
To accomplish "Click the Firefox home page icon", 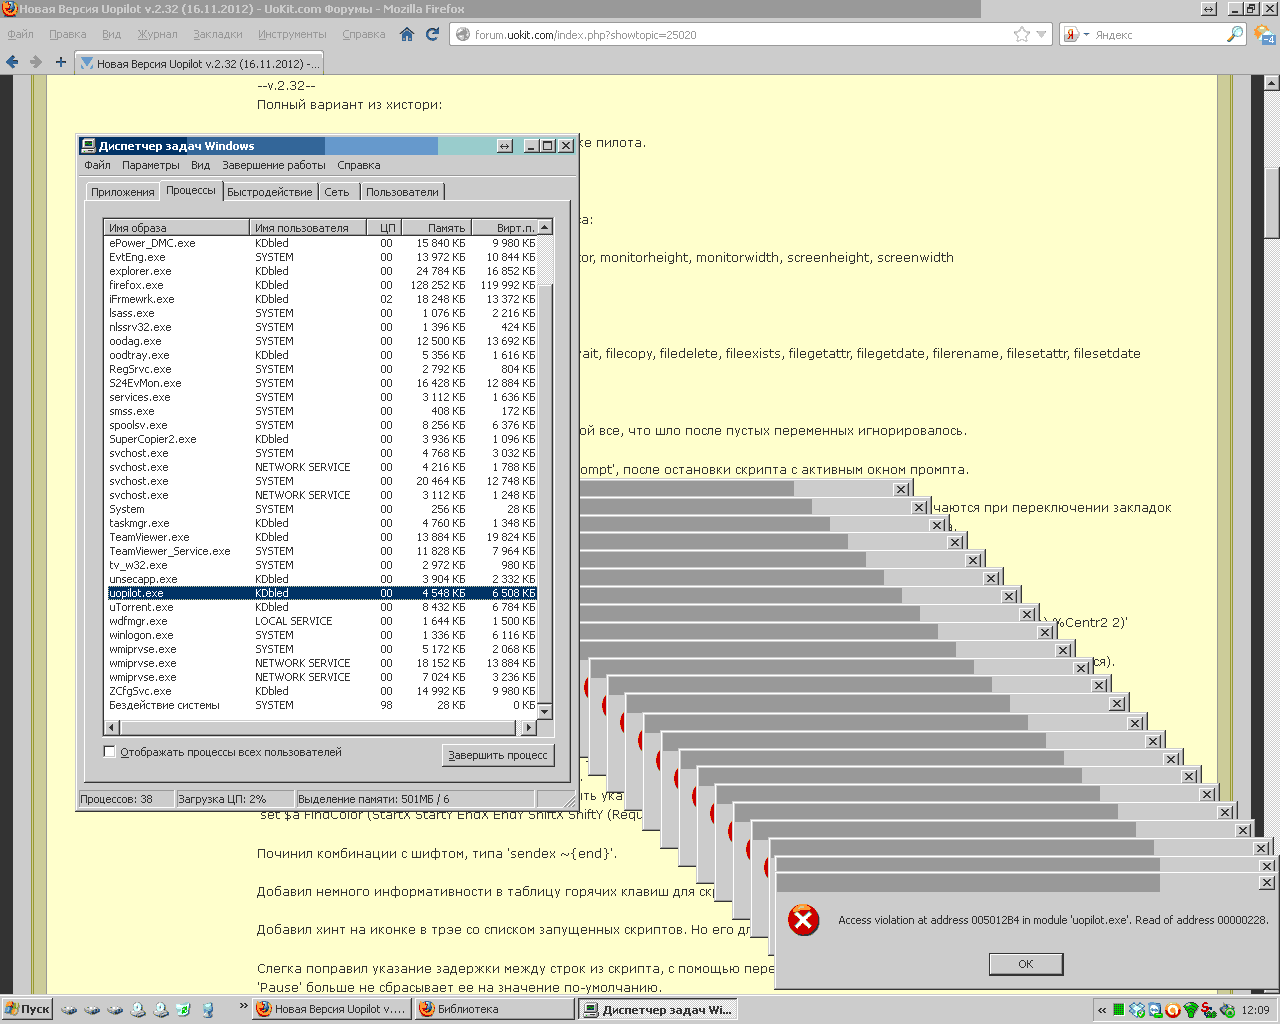I will coord(407,34).
